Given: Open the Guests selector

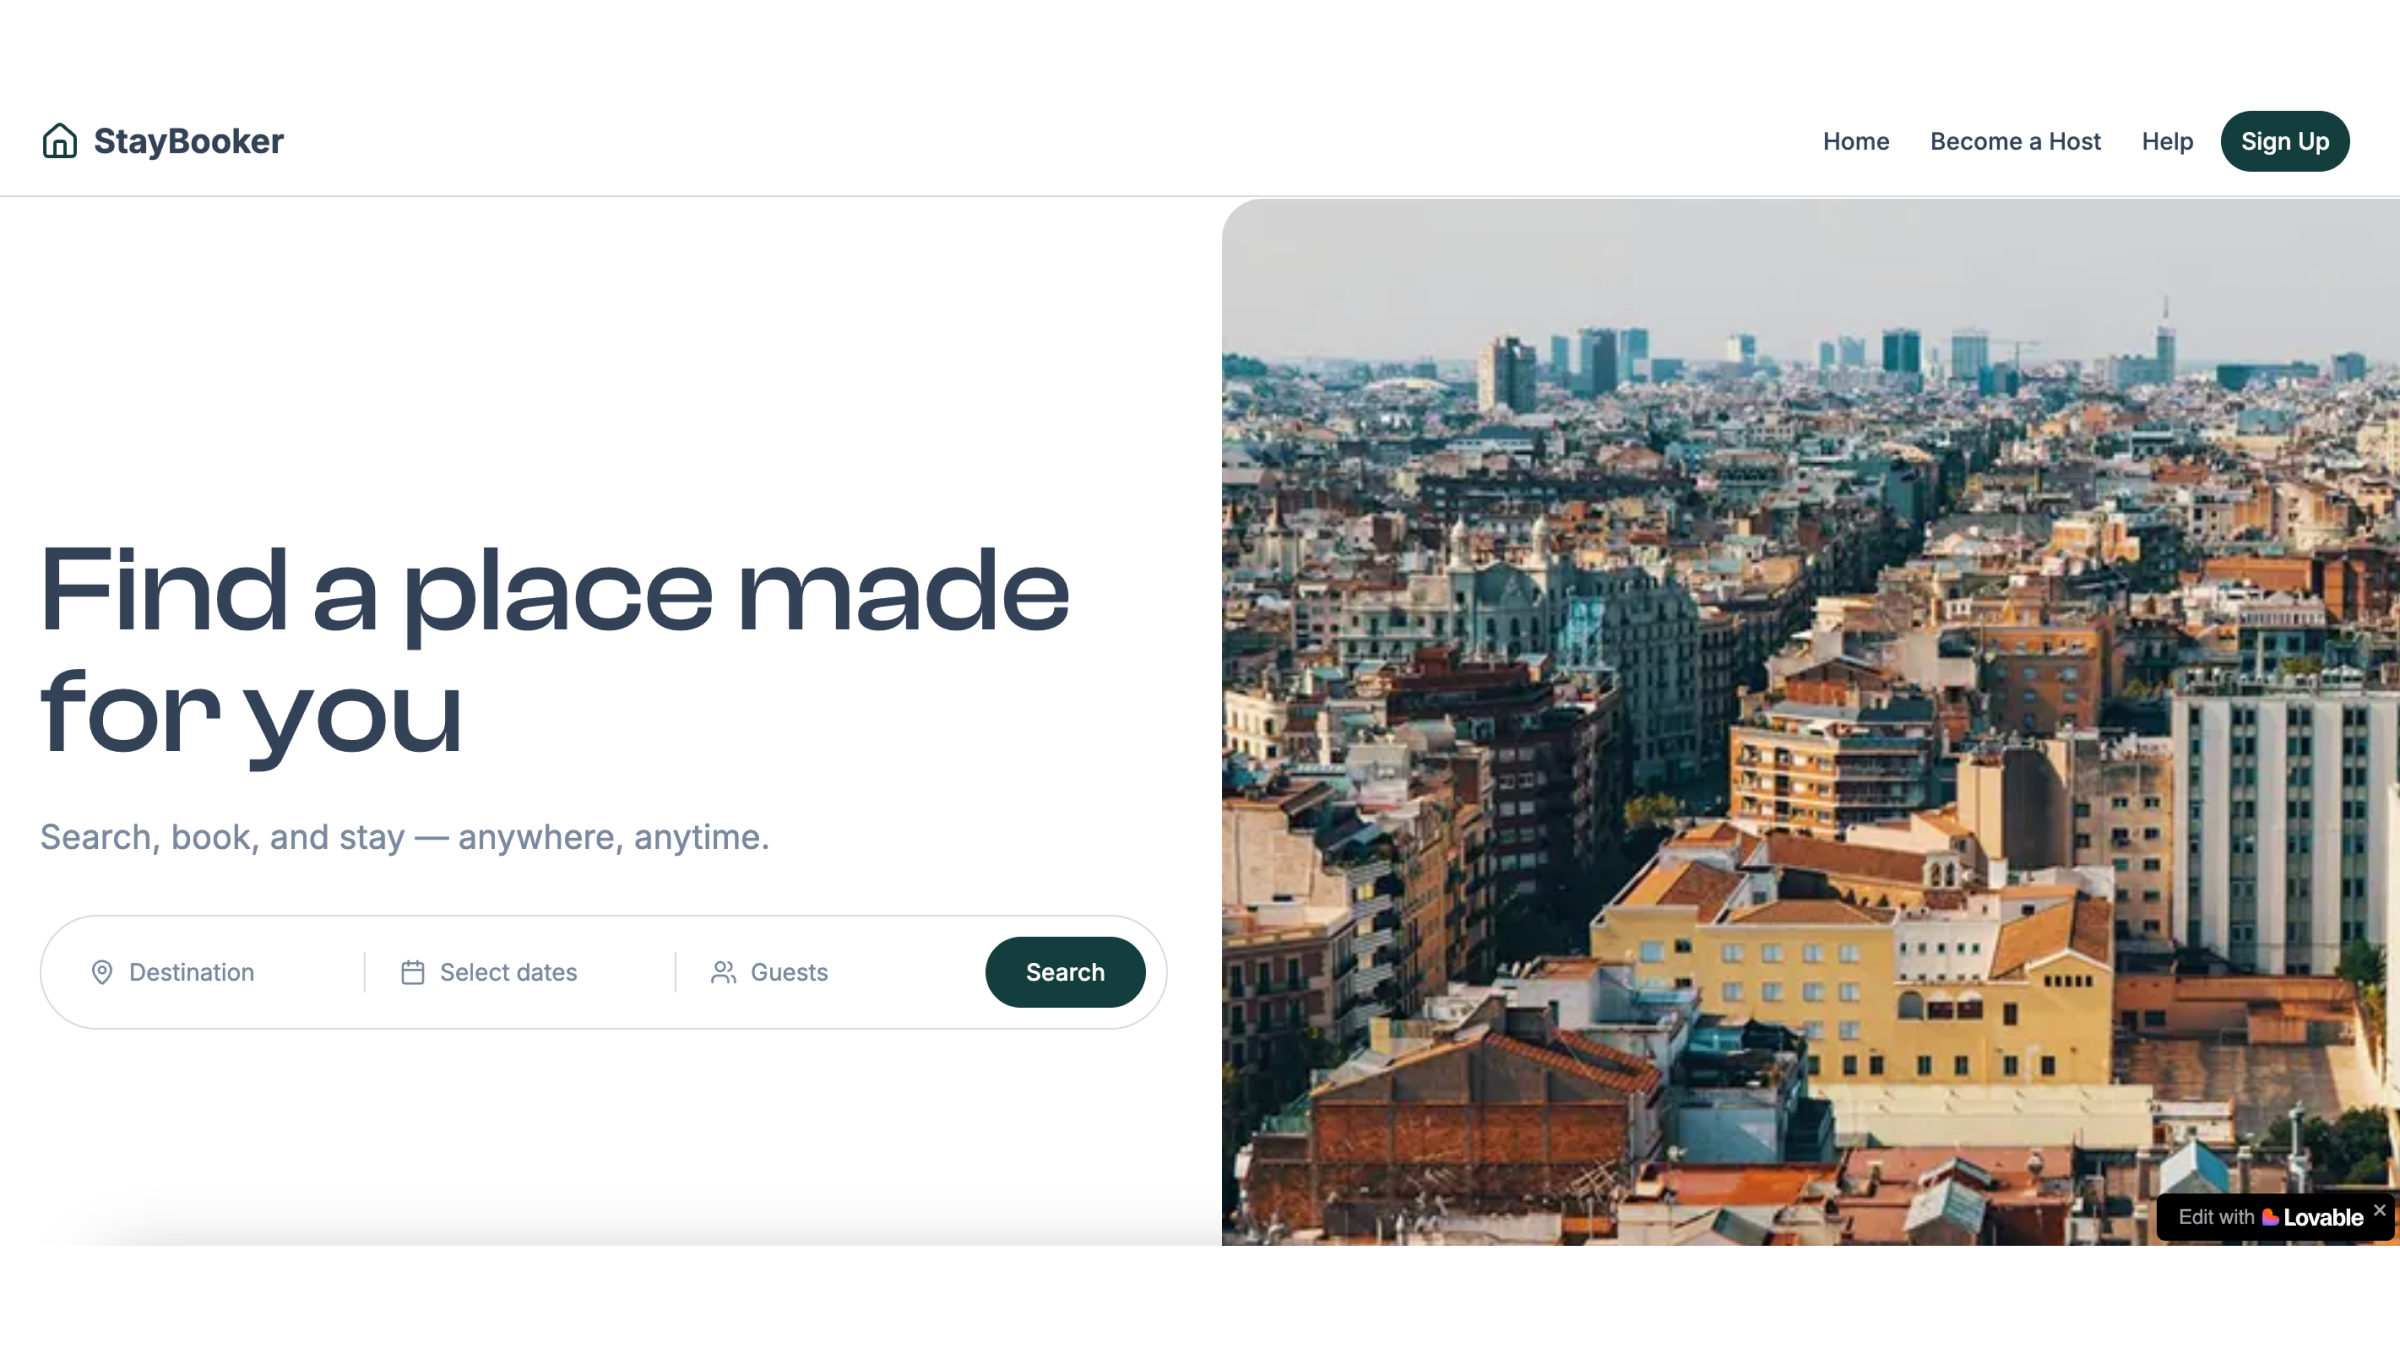Looking at the screenshot, I should tap(789, 972).
